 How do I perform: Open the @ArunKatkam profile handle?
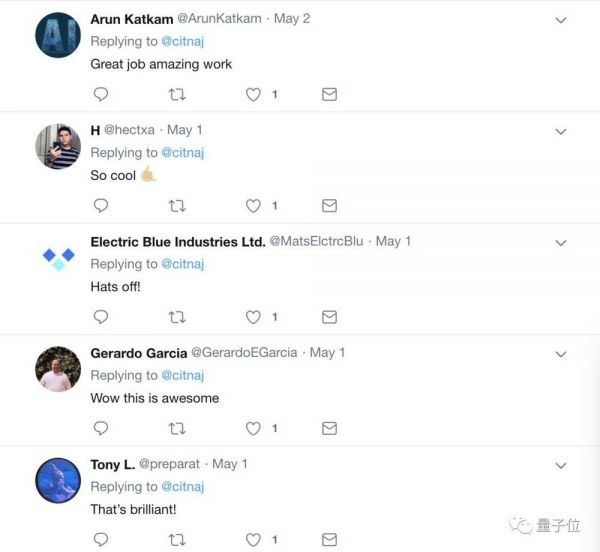(219, 19)
